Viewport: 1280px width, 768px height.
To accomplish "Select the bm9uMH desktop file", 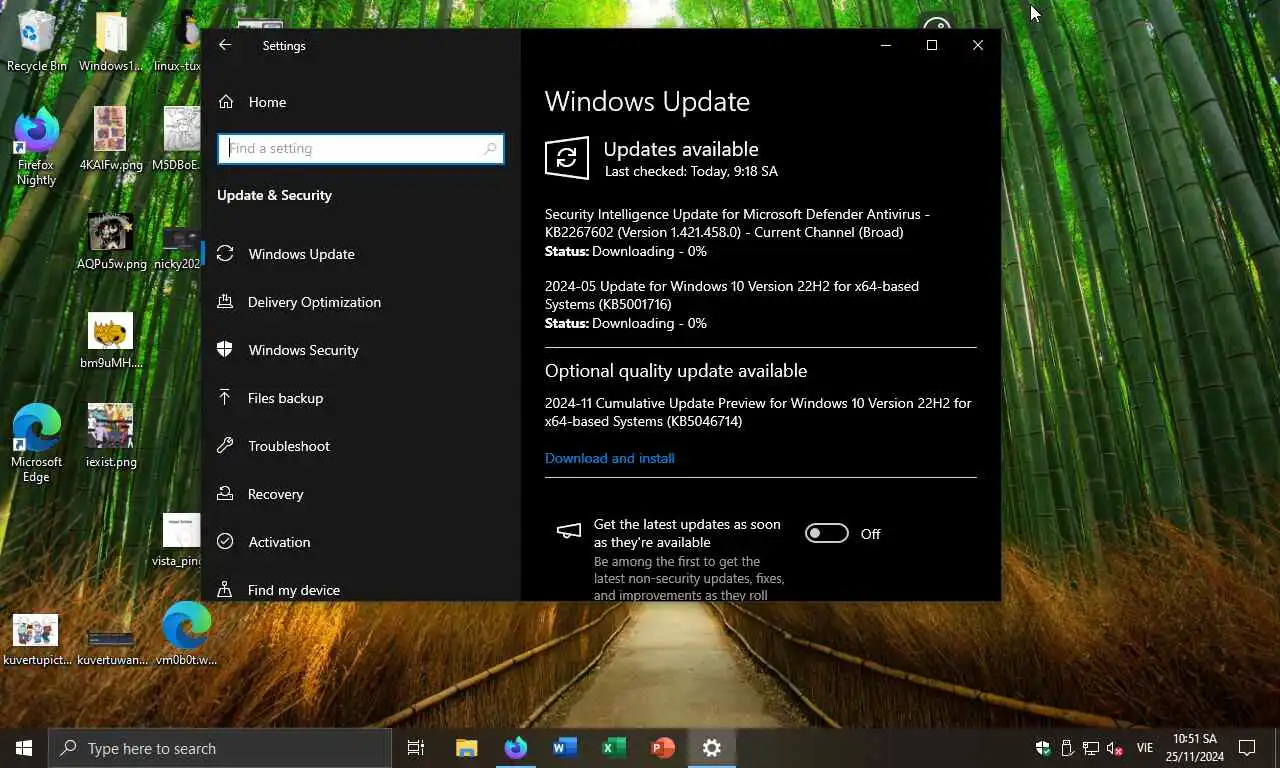I will pos(111,341).
